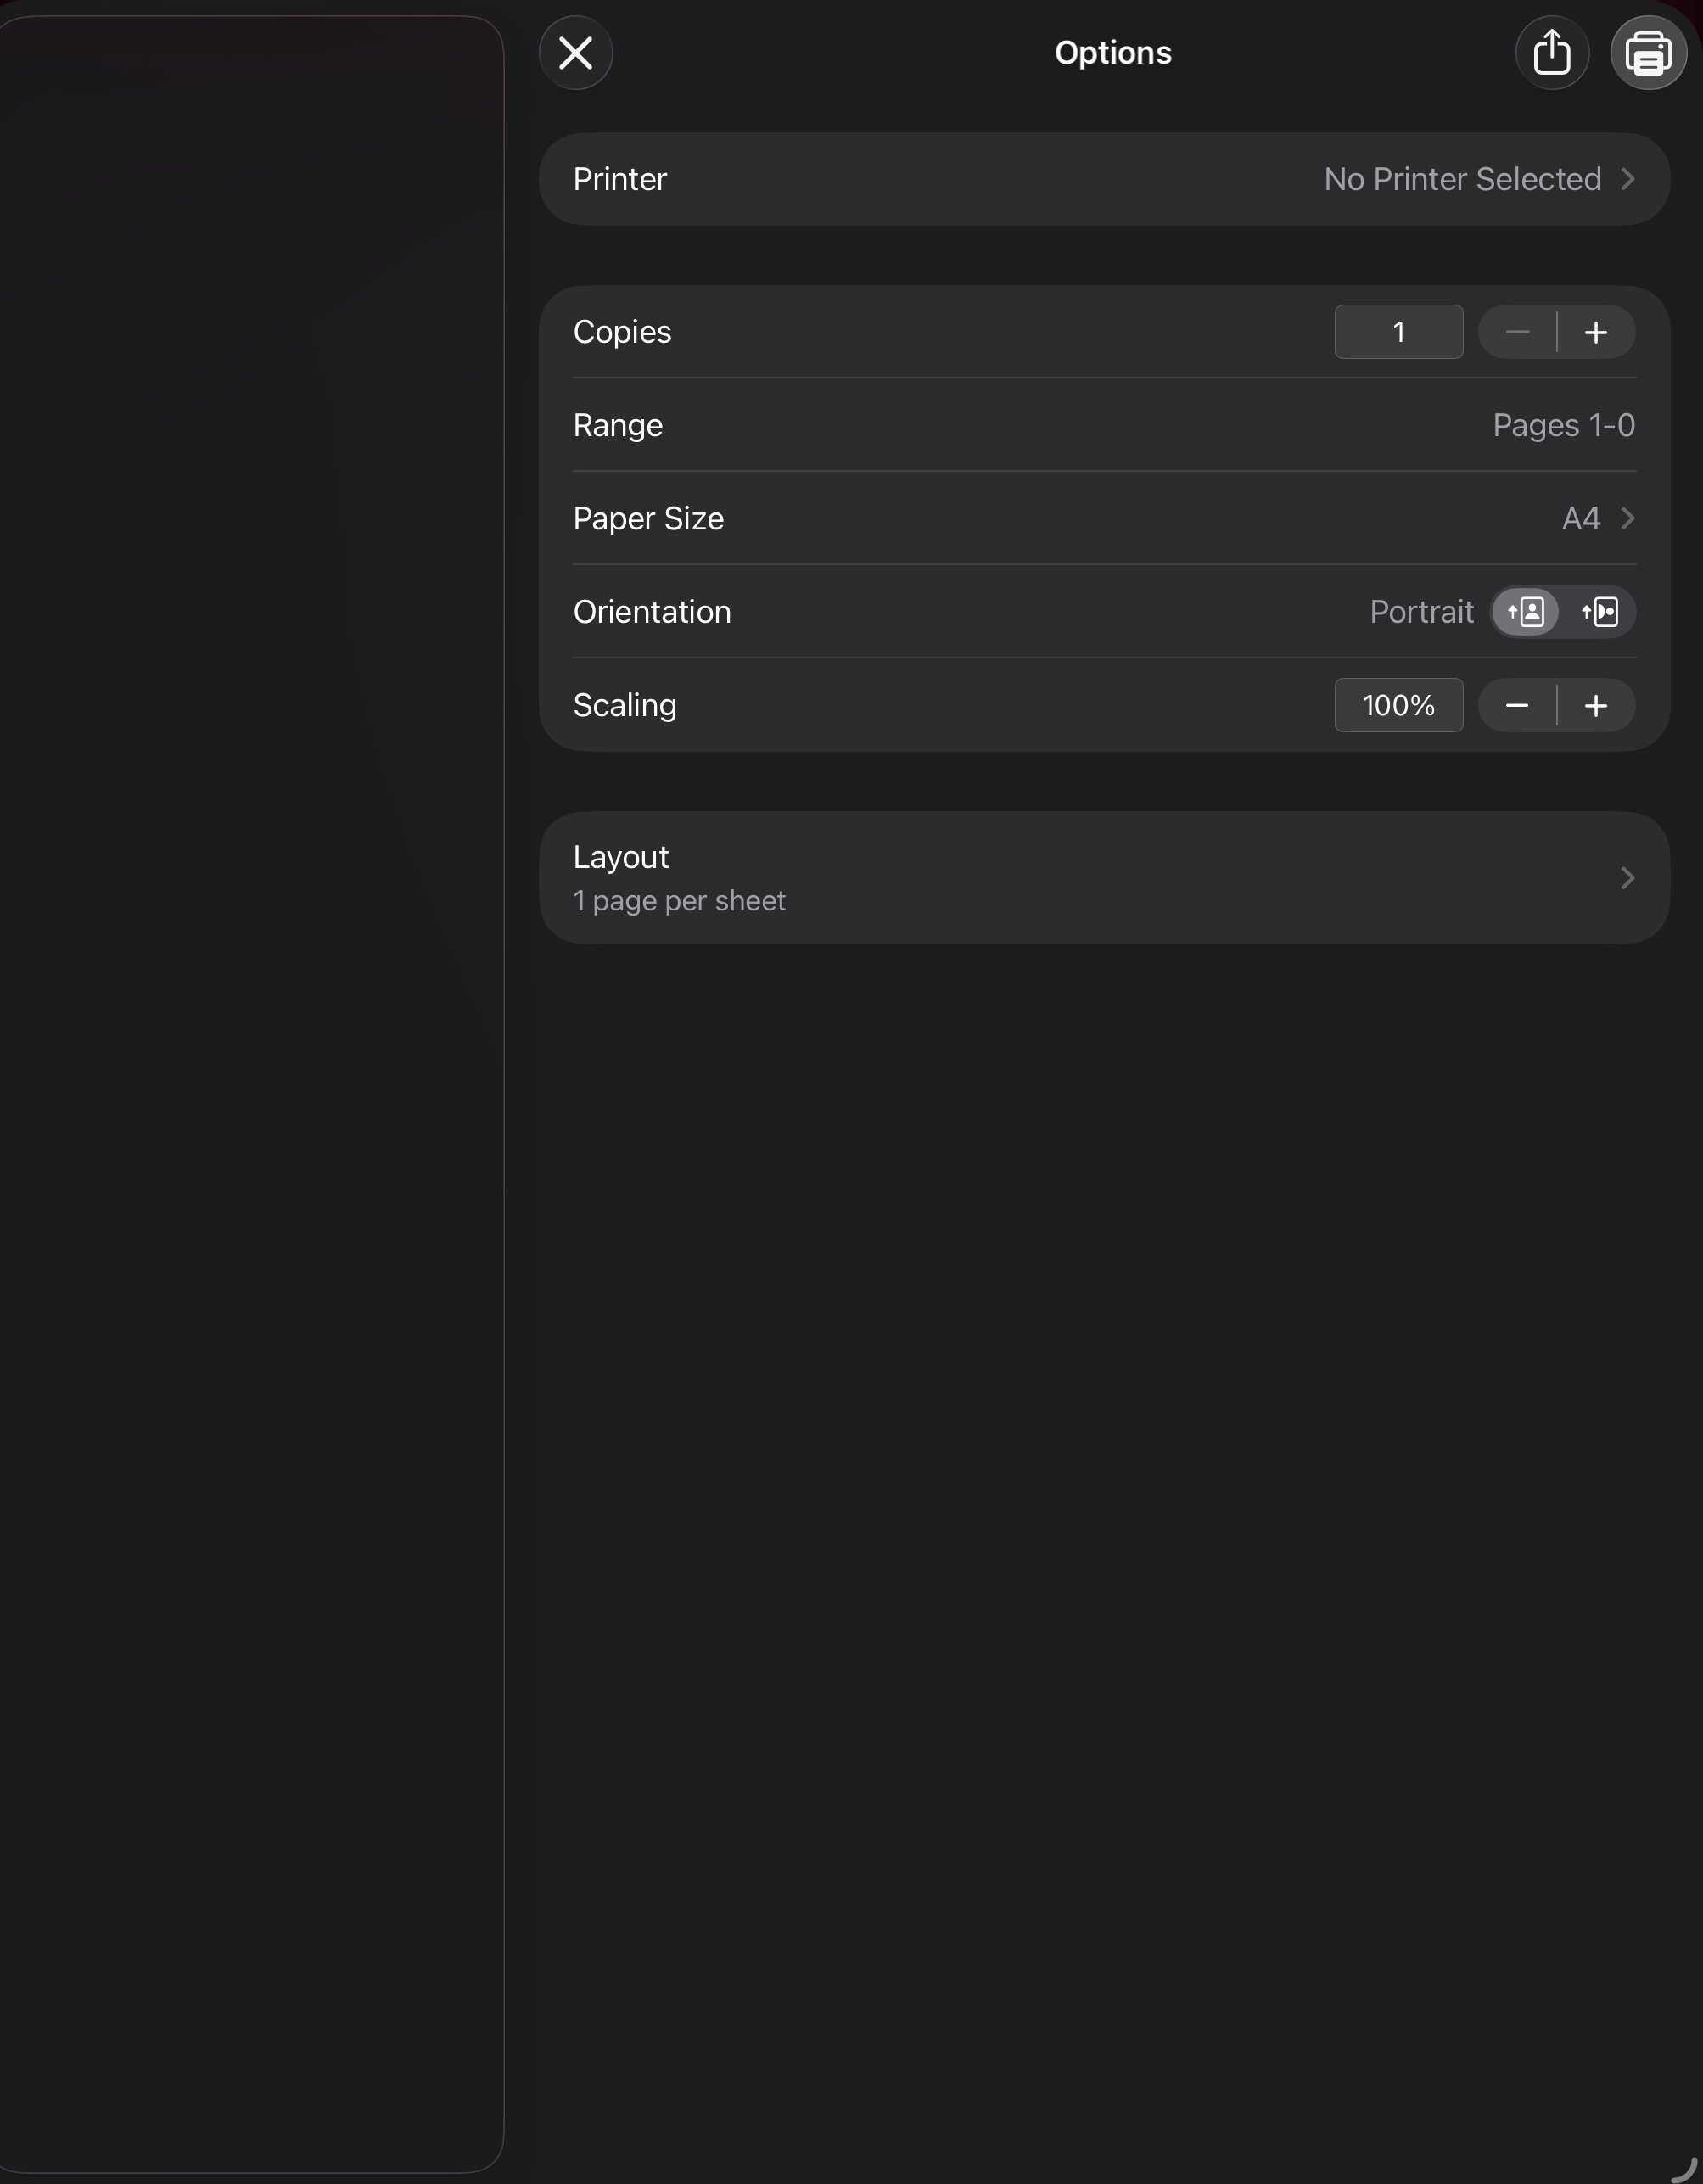This screenshot has width=1703, height=2184.
Task: Increase number of copies with plus
Action: (1596, 332)
